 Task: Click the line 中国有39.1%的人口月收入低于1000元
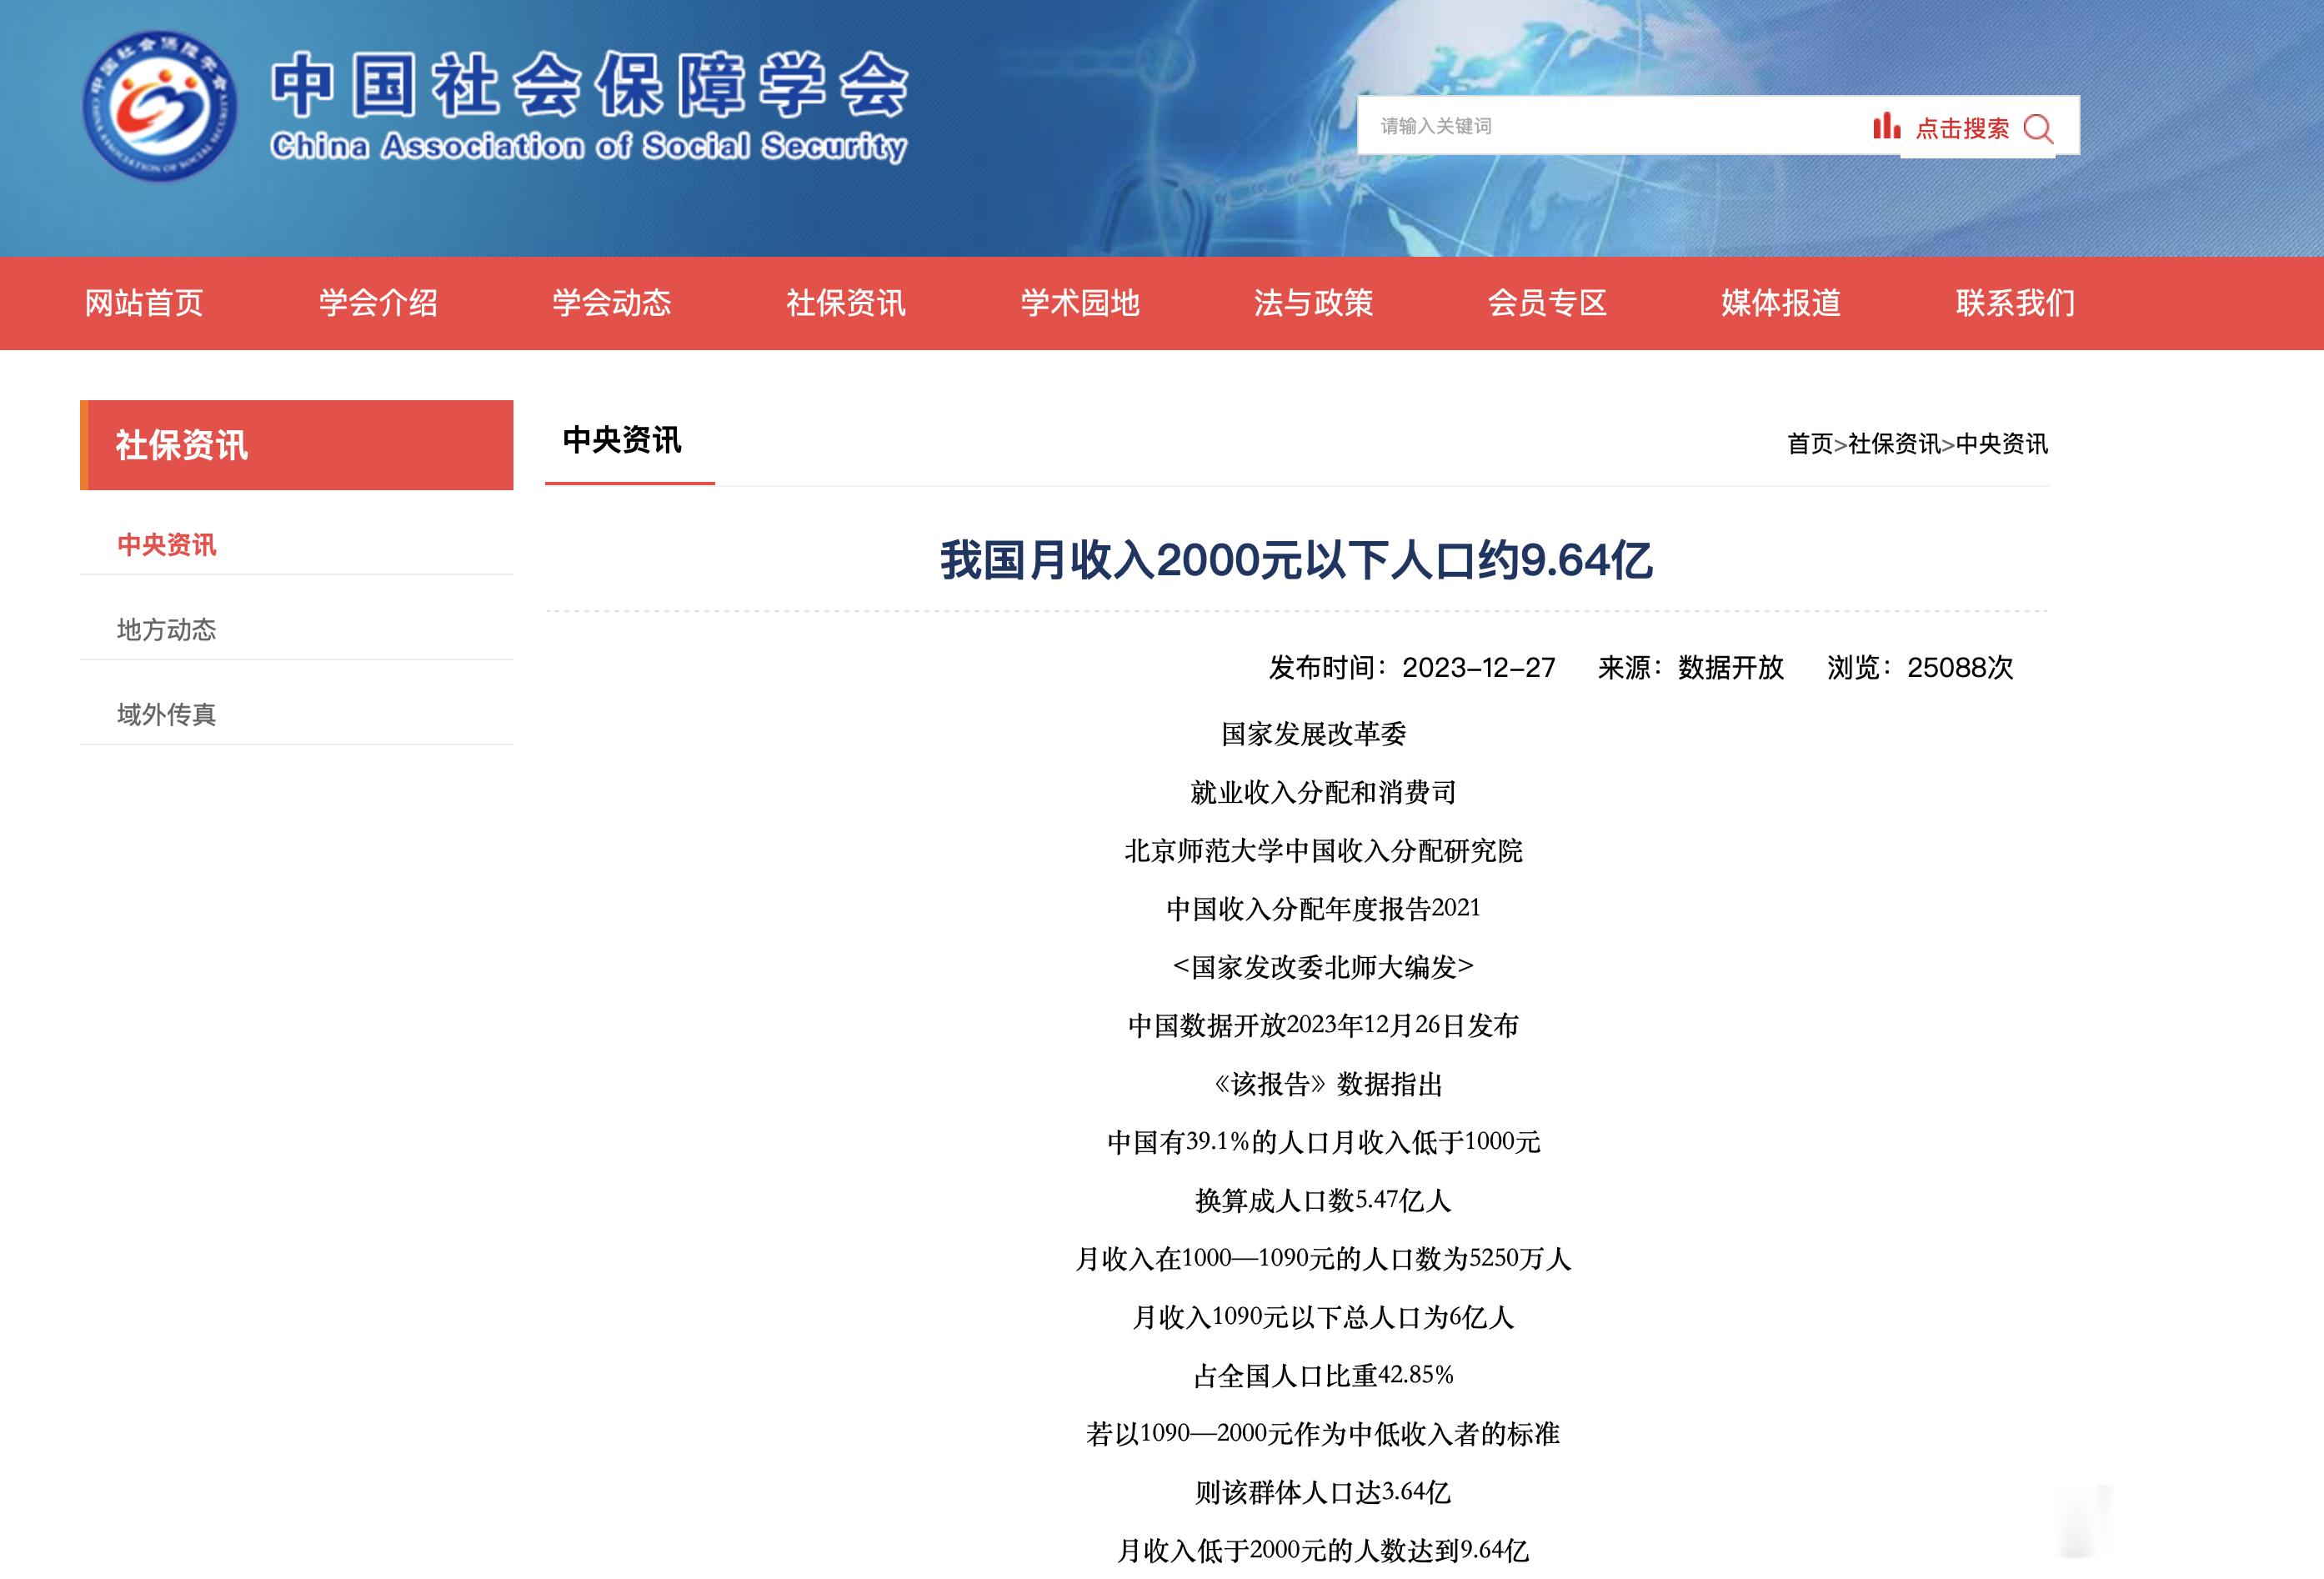click(1323, 1142)
